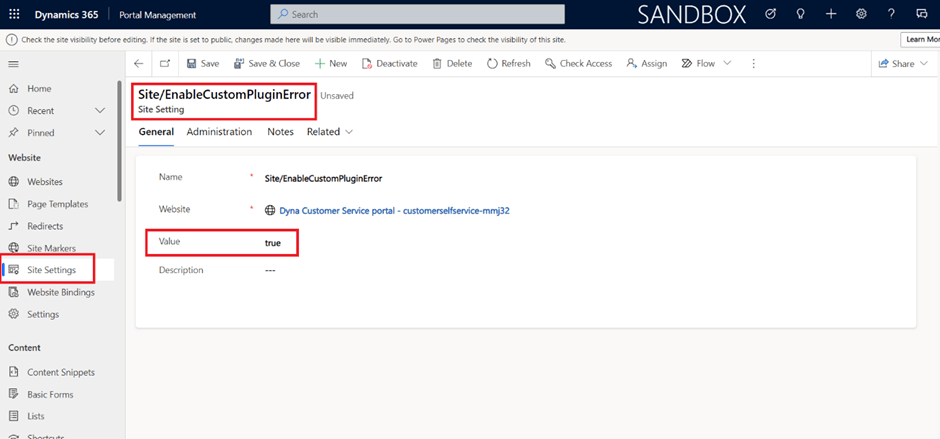
Task: Expand the Recent section in sidebar
Action: click(99, 110)
